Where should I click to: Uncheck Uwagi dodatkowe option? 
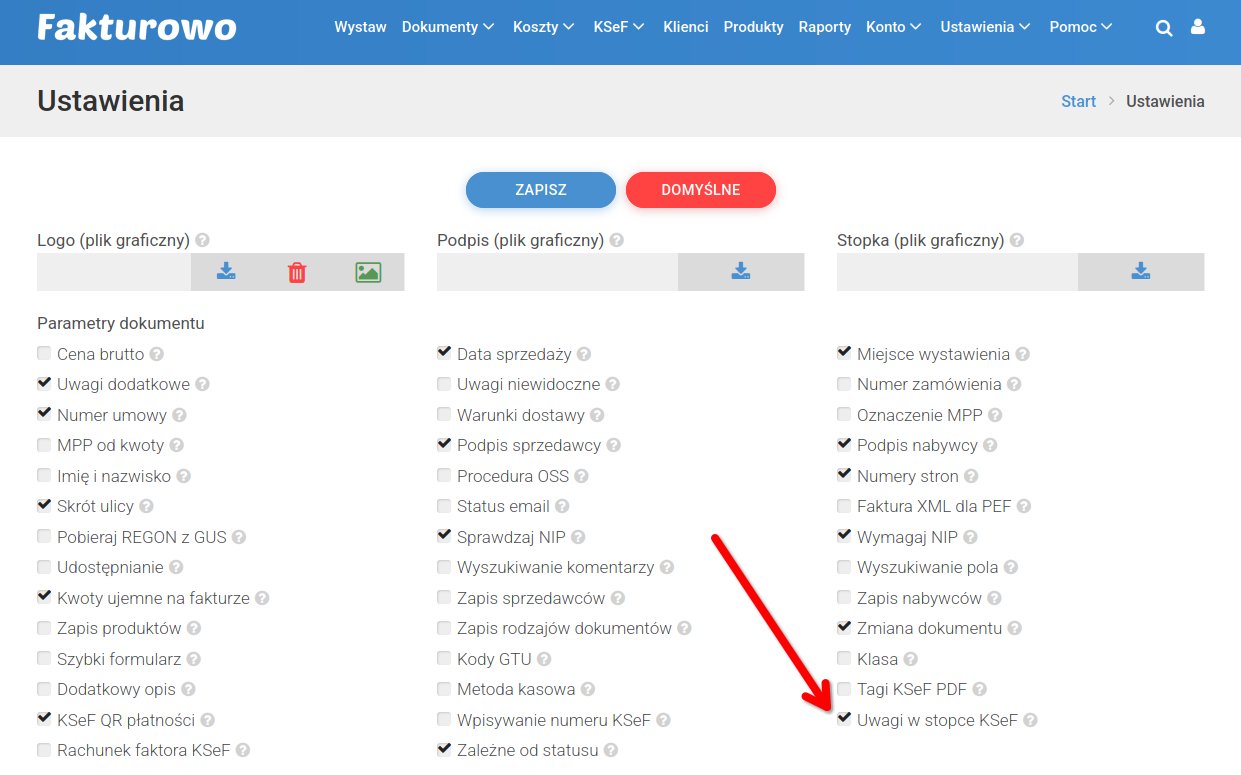[44, 383]
